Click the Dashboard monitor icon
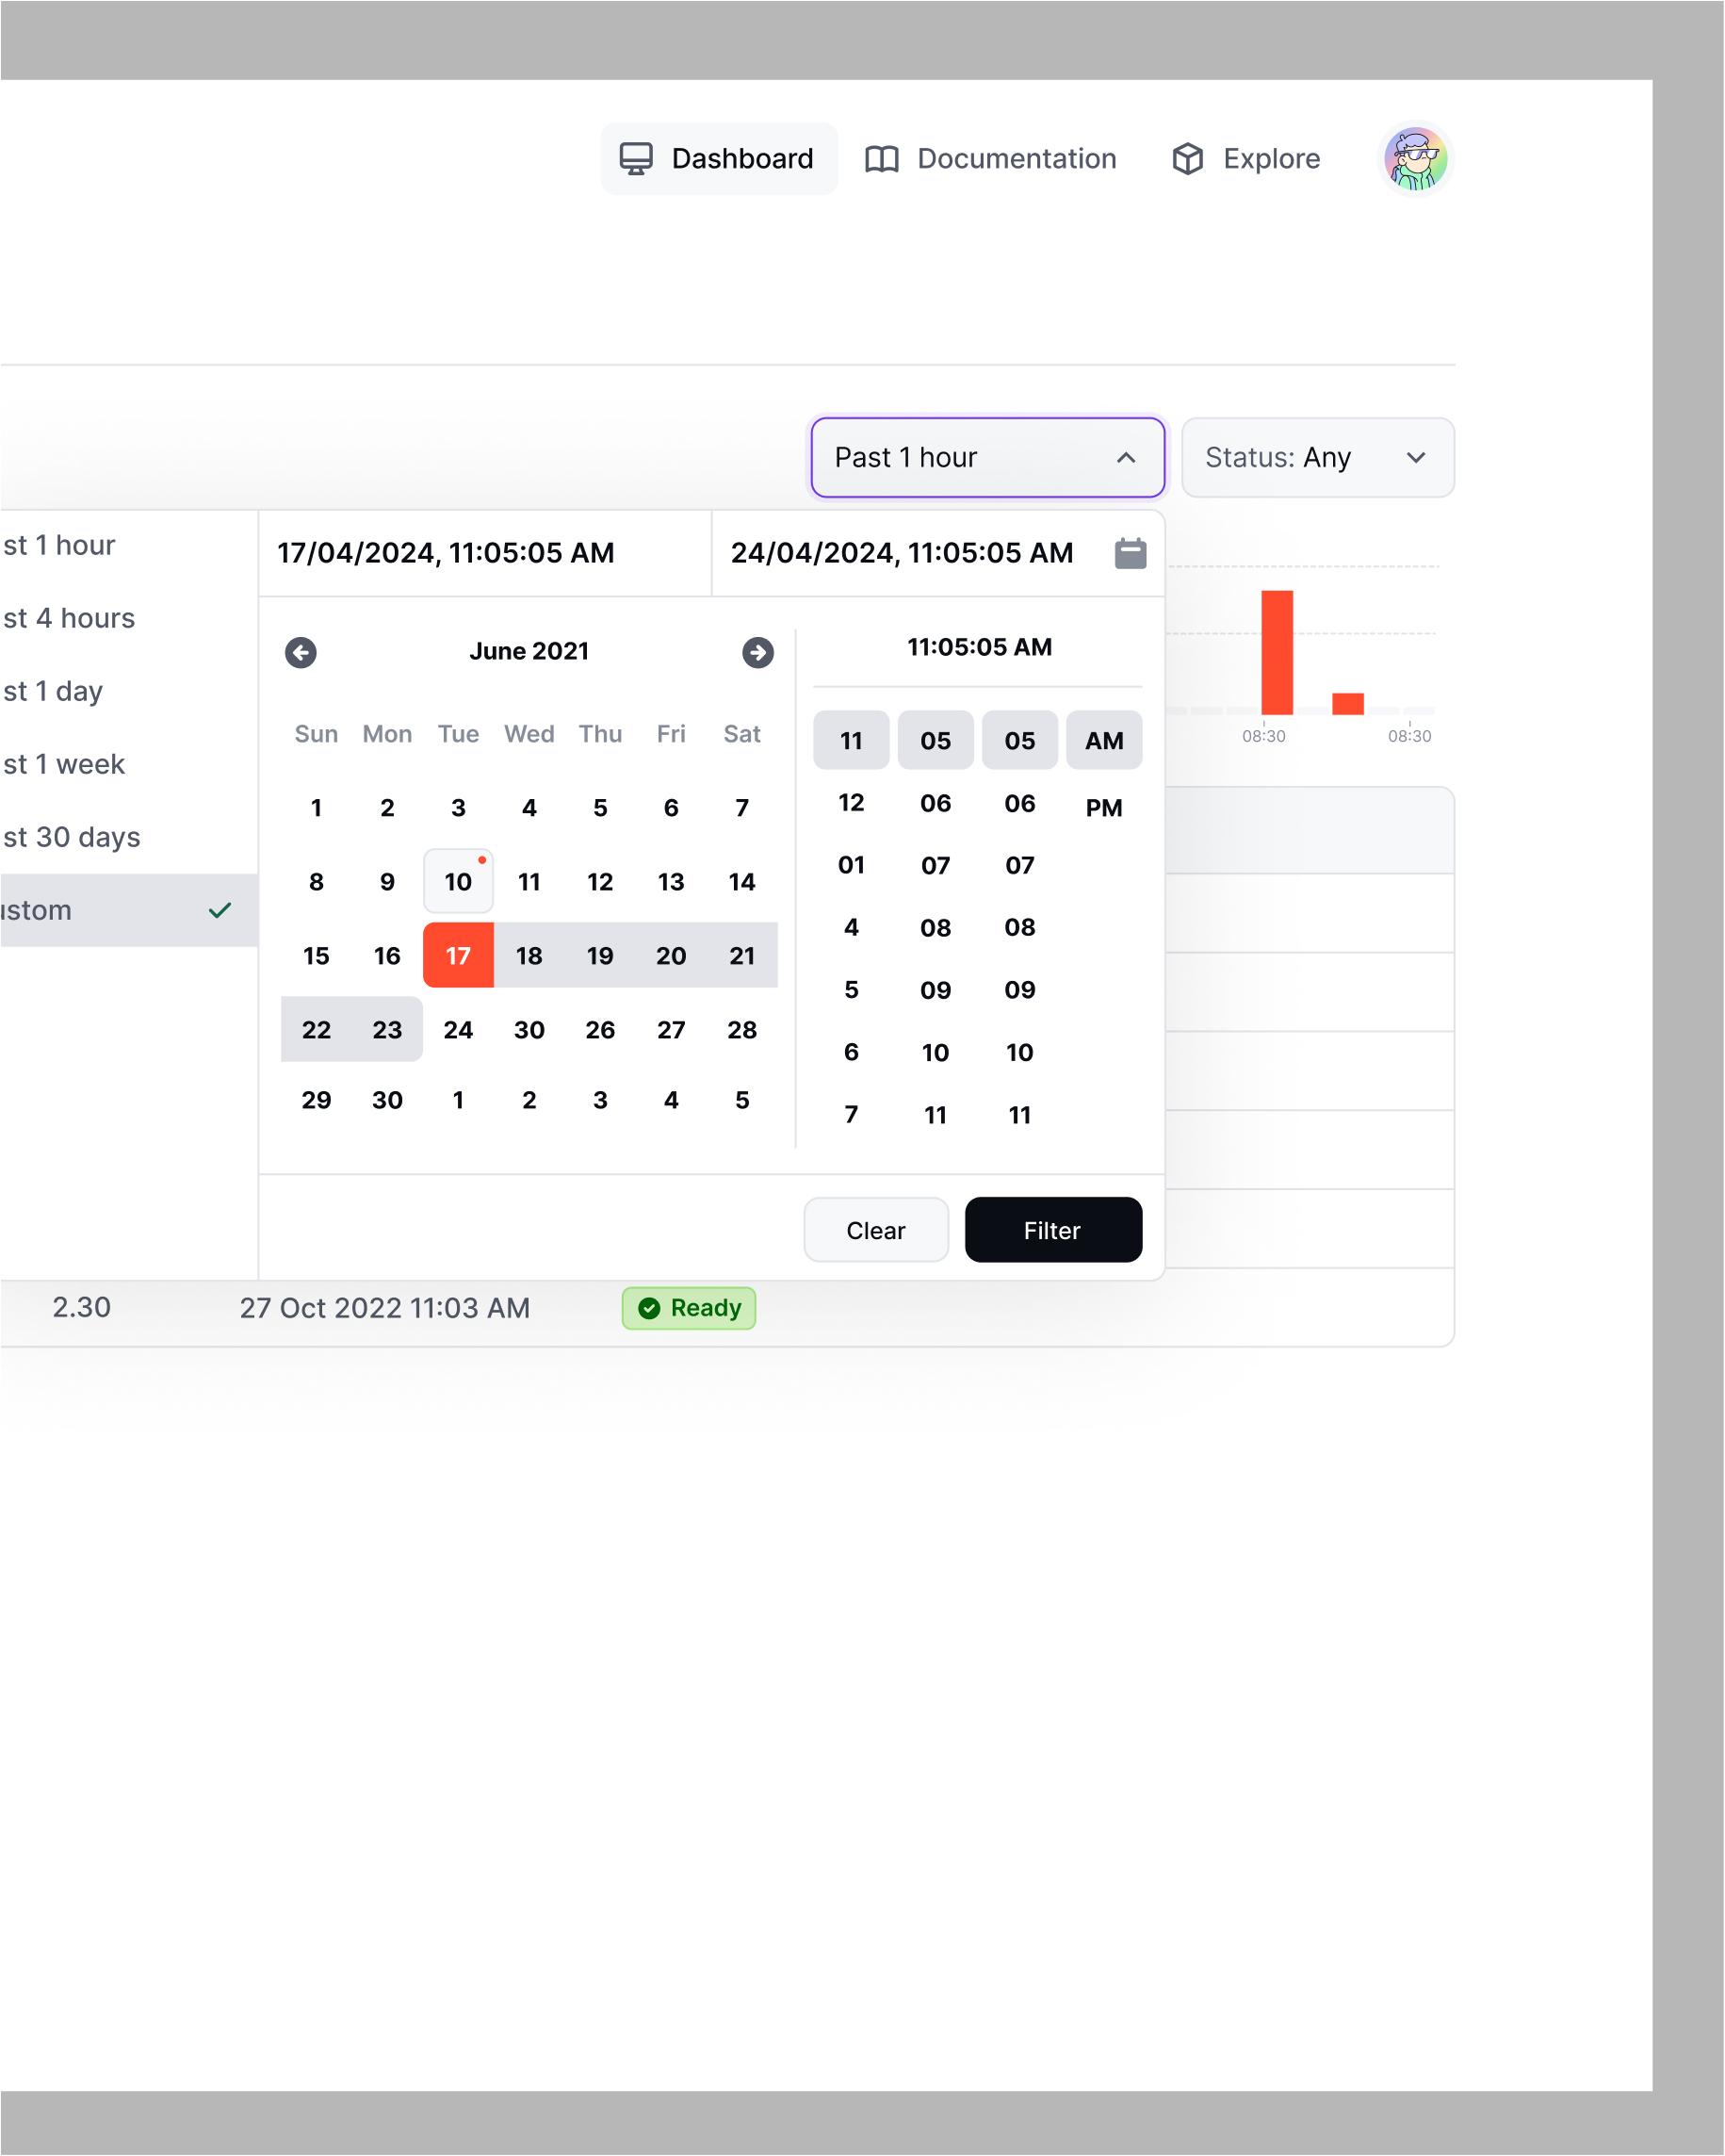Screen dimensions: 1725x2156 pyautogui.click(x=636, y=159)
